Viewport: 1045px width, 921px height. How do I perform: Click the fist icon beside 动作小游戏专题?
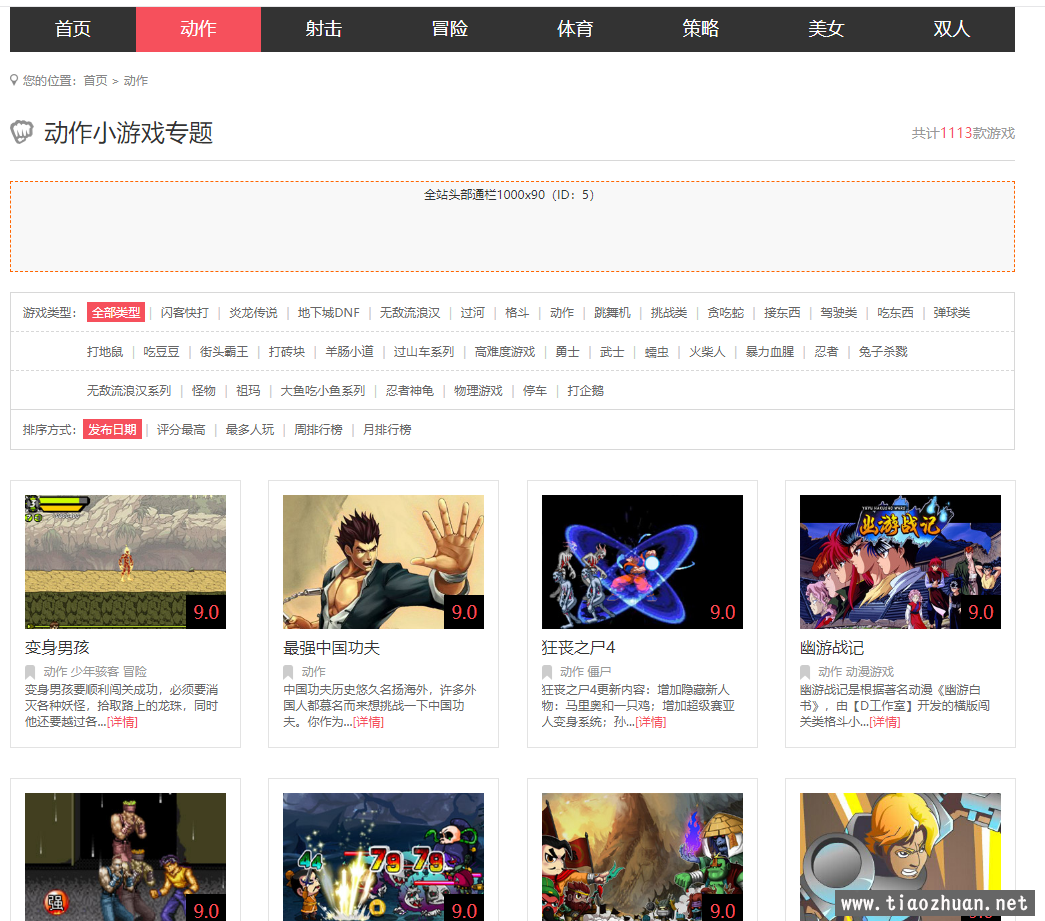22,132
